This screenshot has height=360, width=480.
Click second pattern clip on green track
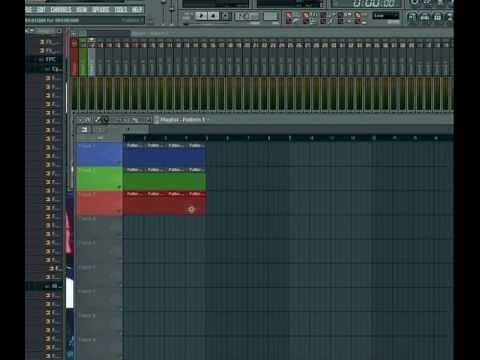tap(154, 179)
